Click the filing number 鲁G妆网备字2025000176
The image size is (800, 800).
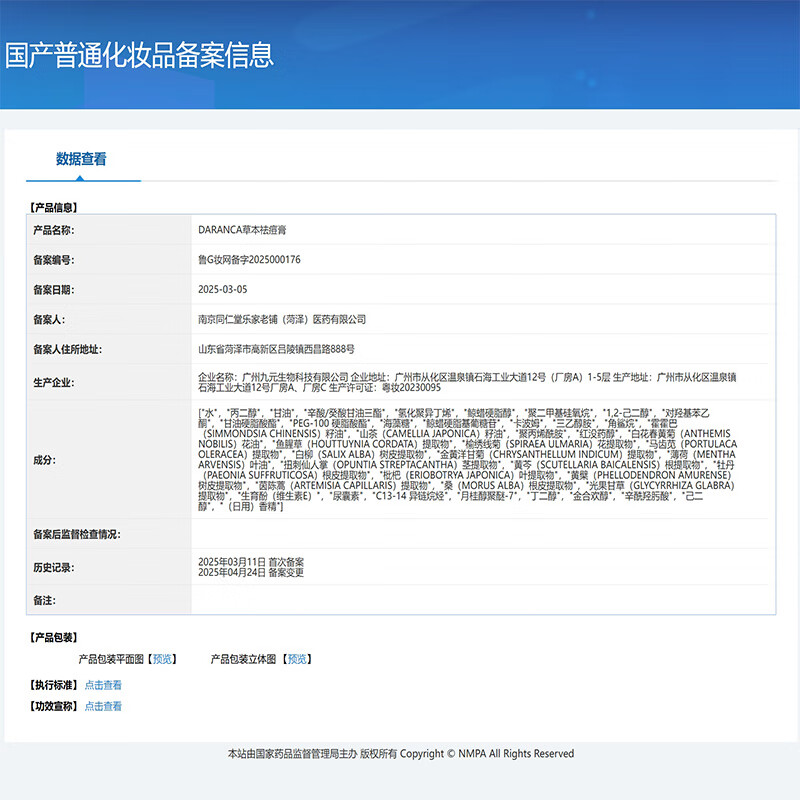[x=249, y=260]
